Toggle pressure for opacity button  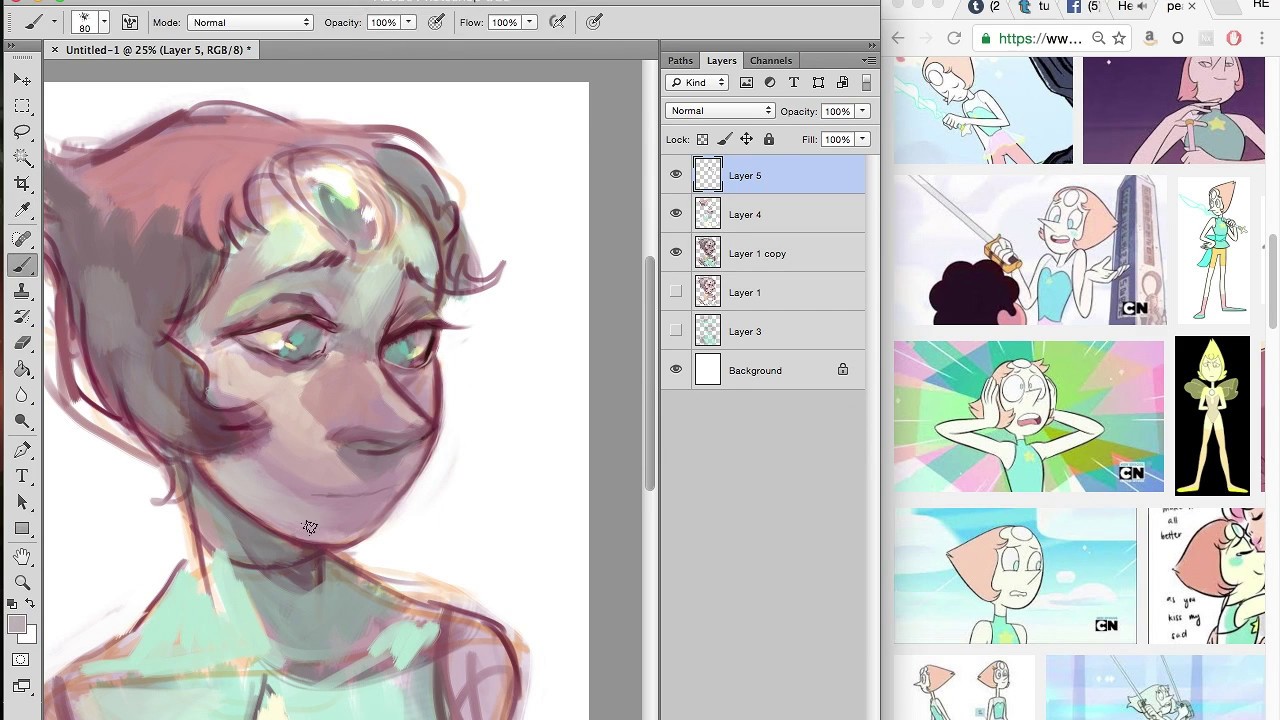[436, 22]
